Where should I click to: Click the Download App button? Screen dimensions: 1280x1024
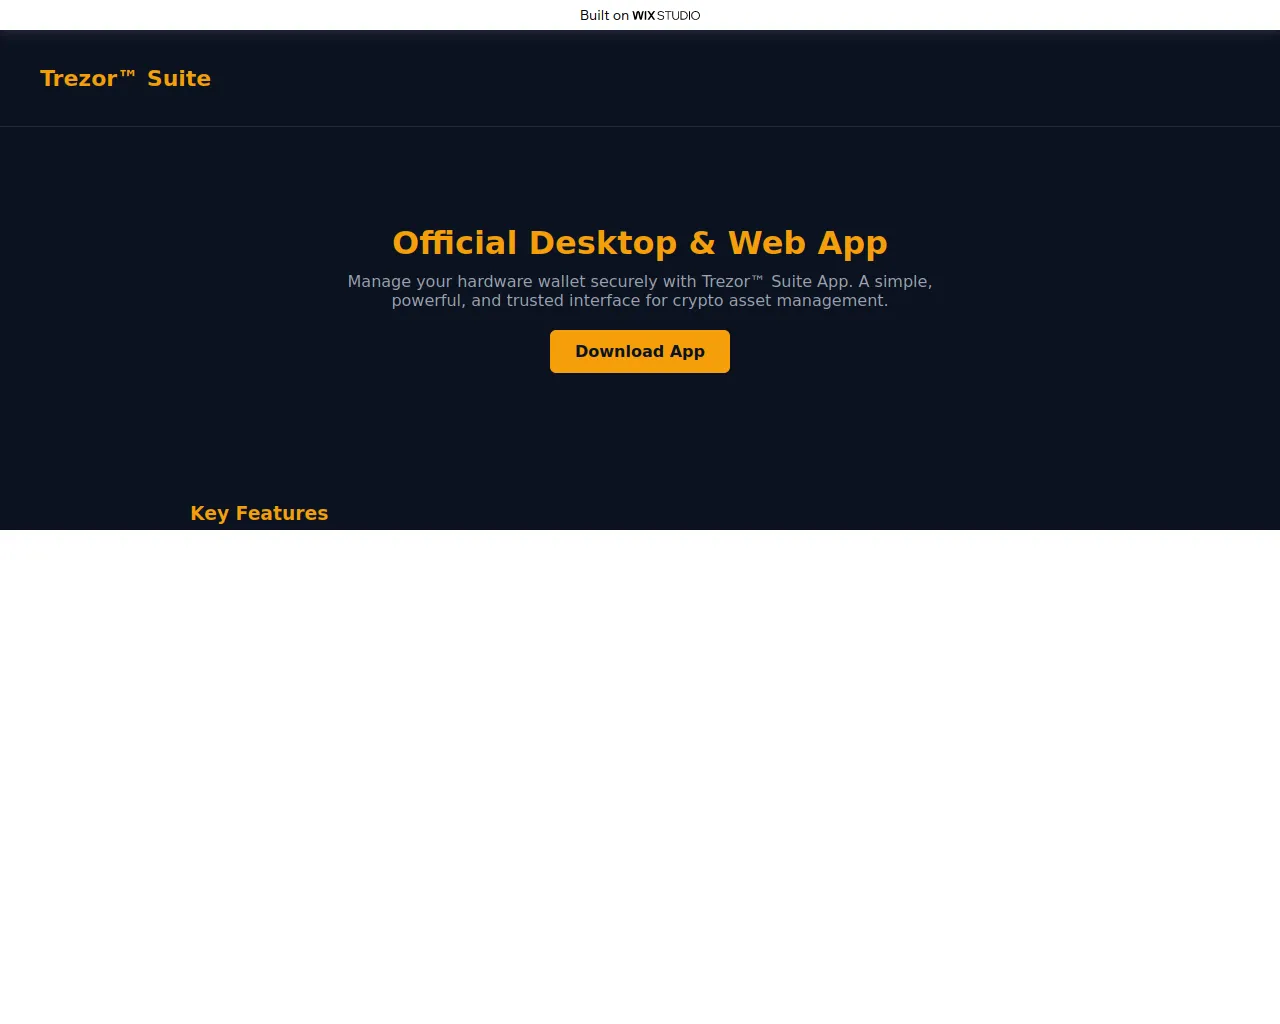click(x=640, y=351)
